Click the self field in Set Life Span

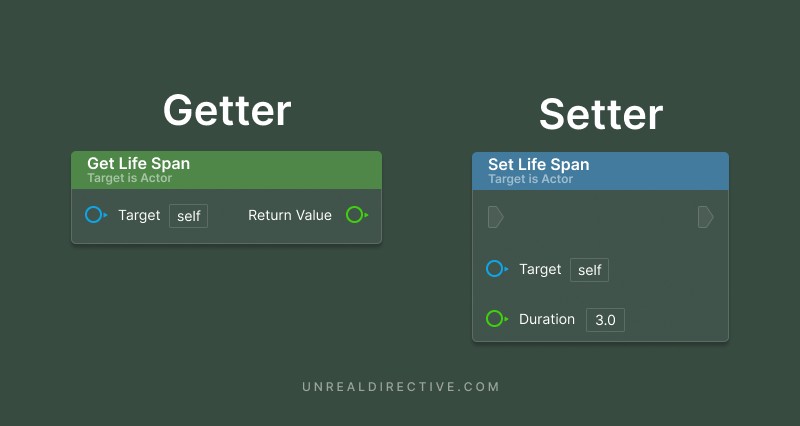click(589, 270)
